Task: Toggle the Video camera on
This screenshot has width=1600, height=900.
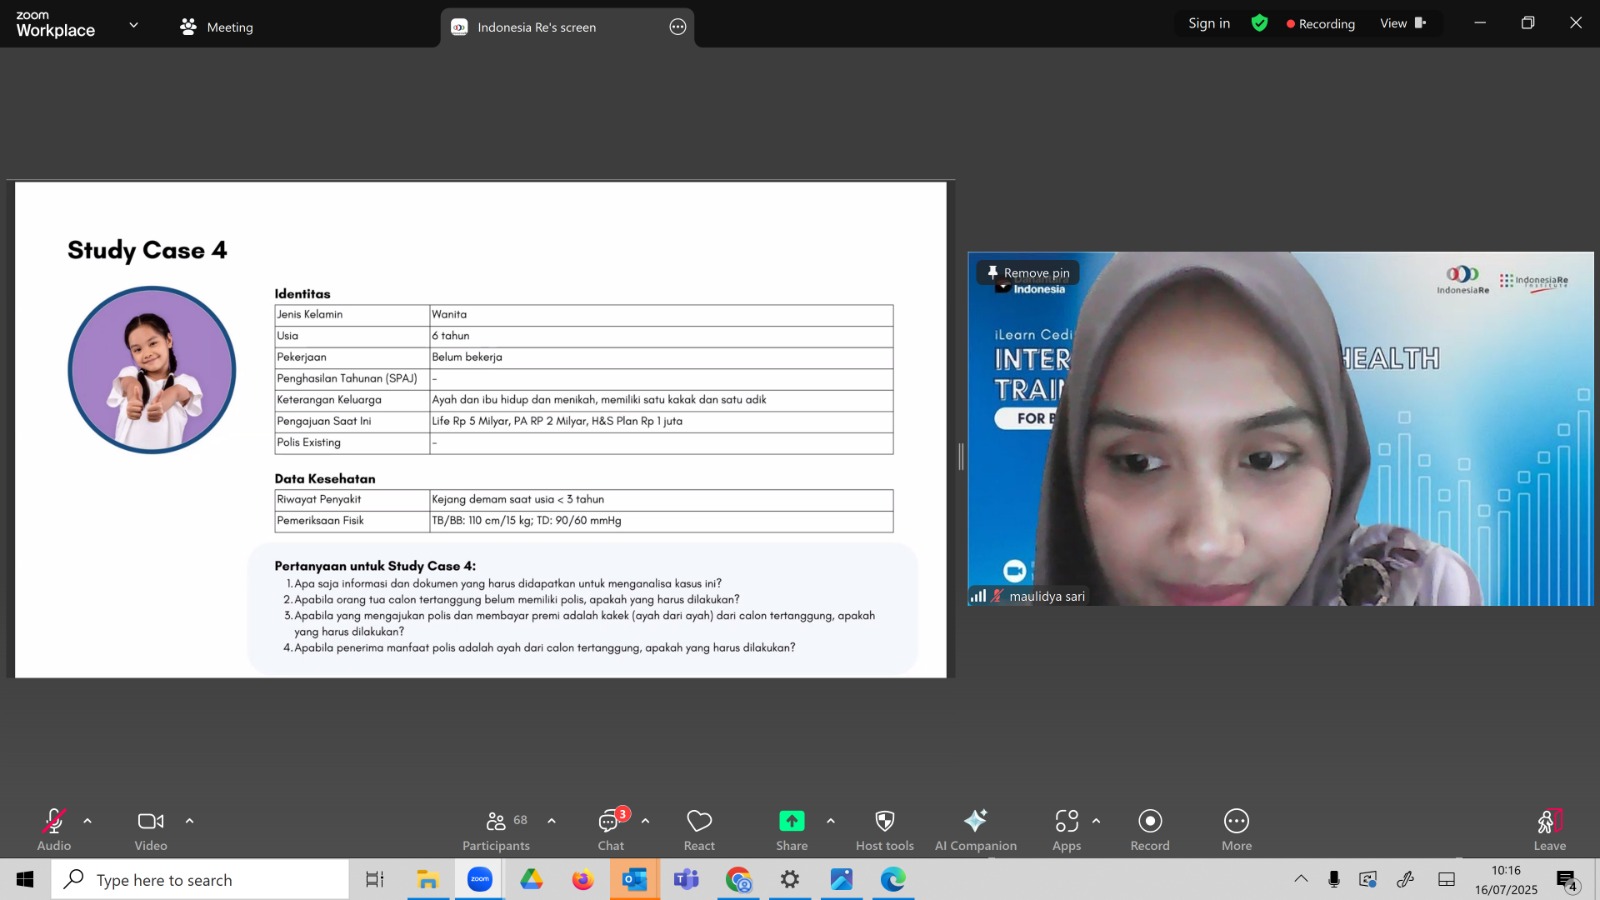Action: pos(151,830)
